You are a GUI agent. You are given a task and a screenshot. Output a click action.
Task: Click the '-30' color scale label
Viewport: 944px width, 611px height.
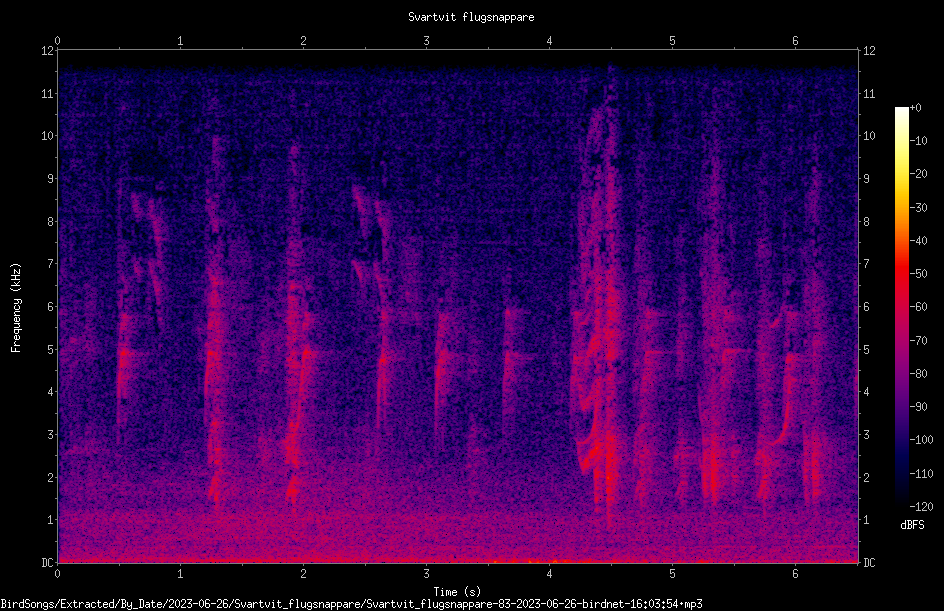pos(918,208)
